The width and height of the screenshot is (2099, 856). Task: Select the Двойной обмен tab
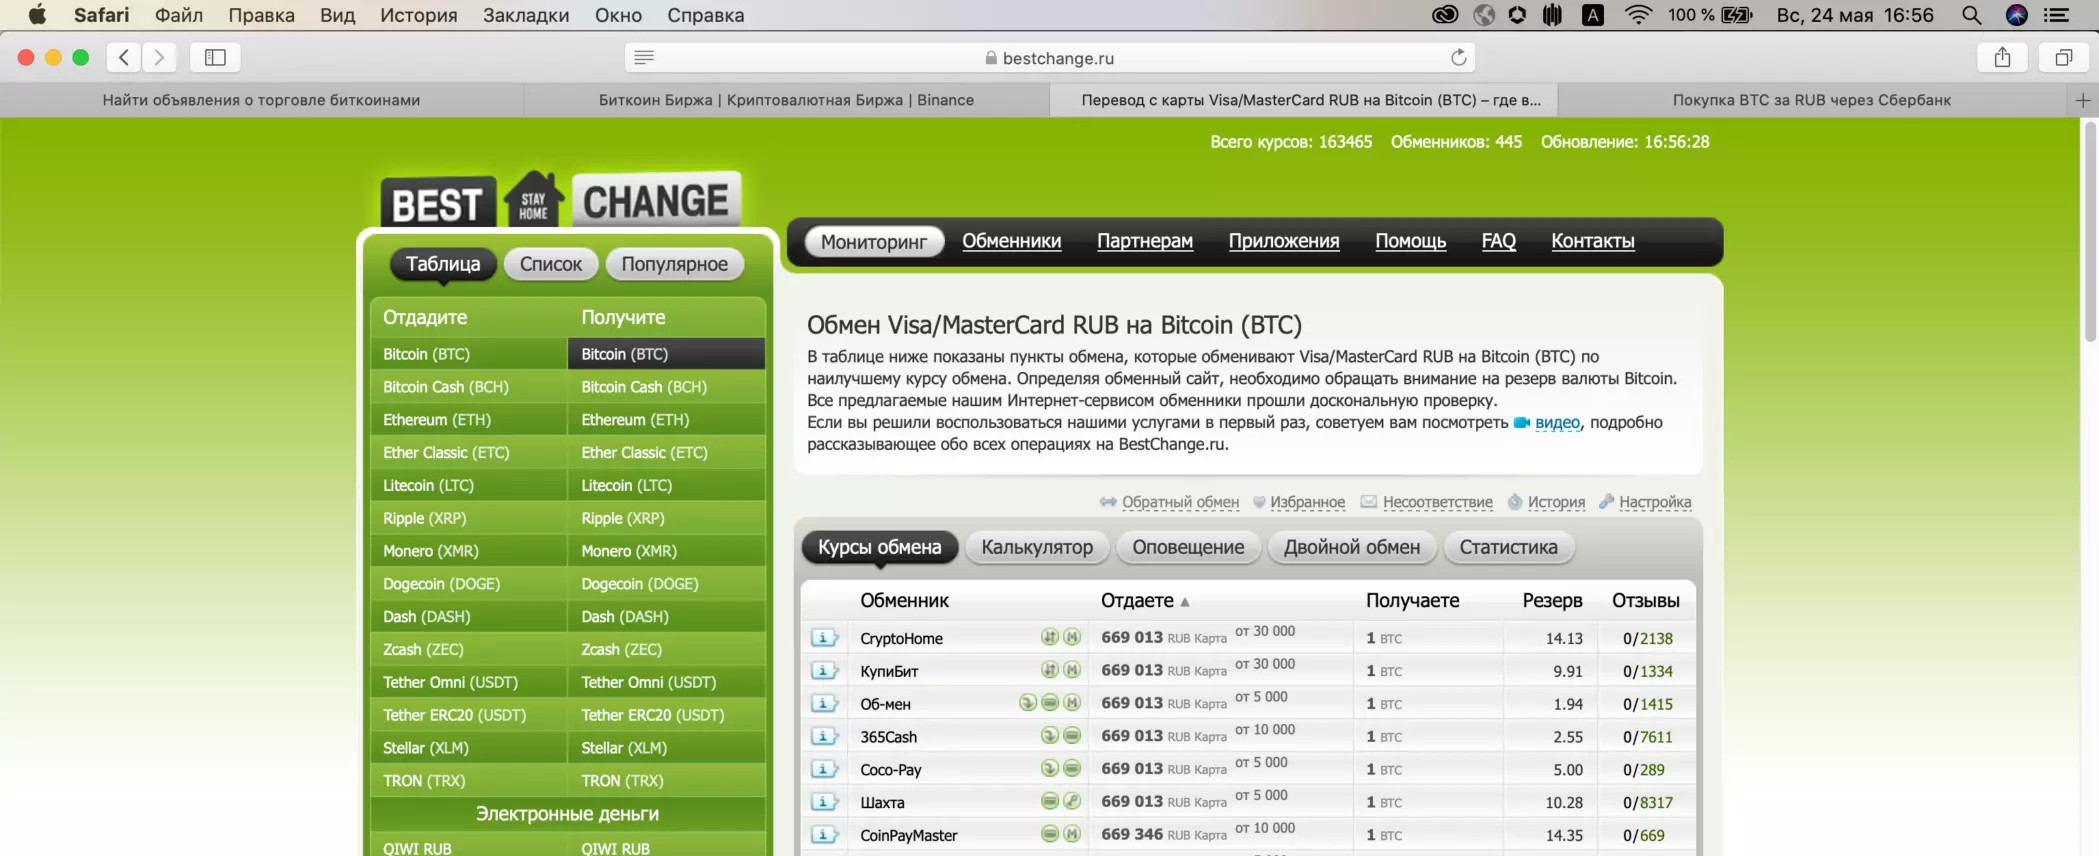[1352, 547]
